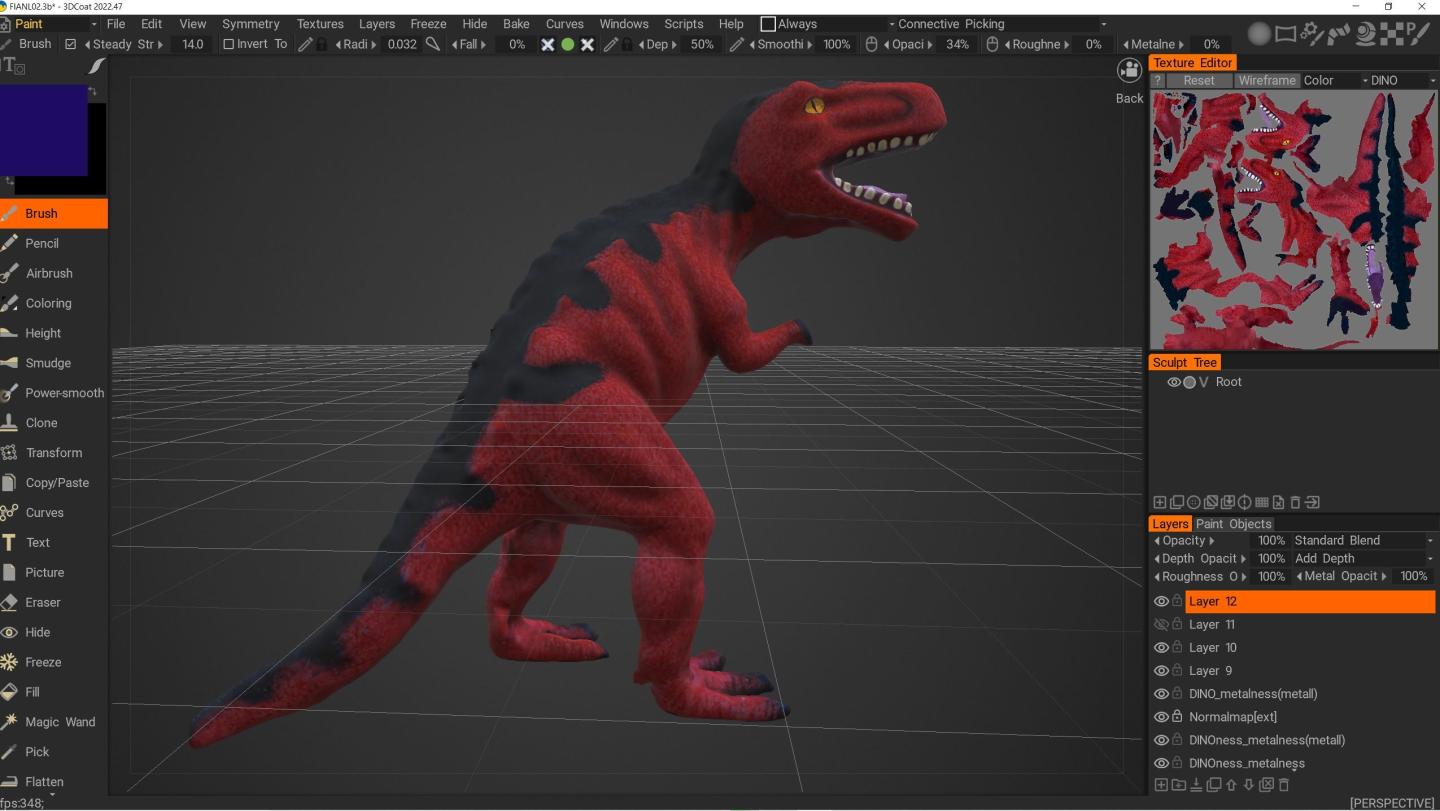
Task: Select the Fill tool
Action: coord(53,692)
